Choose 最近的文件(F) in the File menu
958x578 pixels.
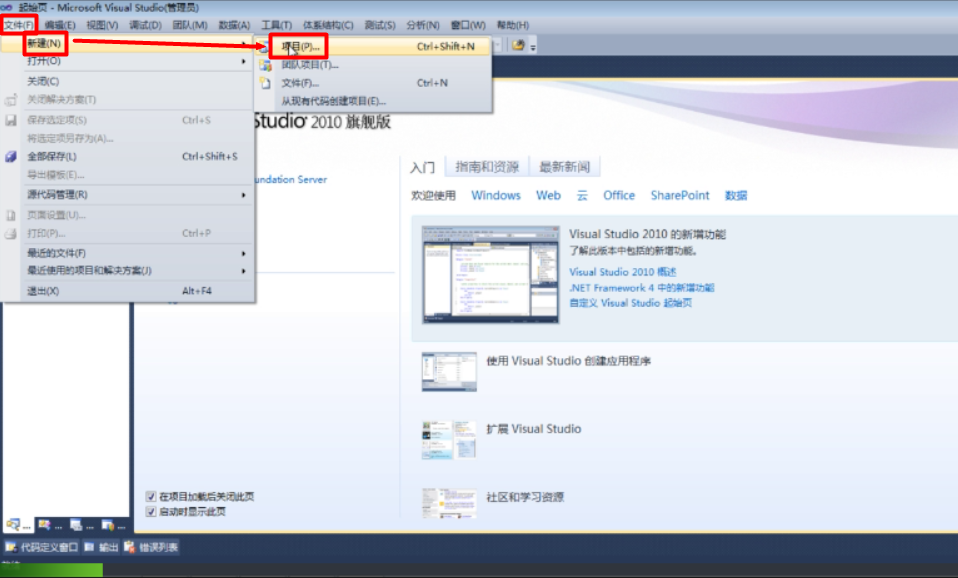point(128,253)
